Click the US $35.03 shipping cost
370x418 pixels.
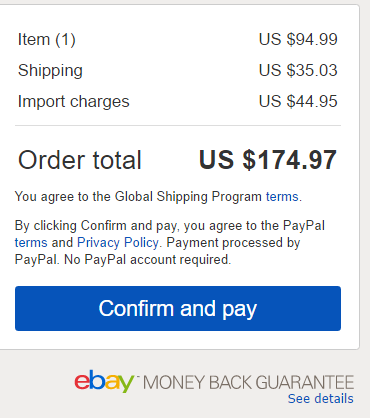(x=298, y=70)
